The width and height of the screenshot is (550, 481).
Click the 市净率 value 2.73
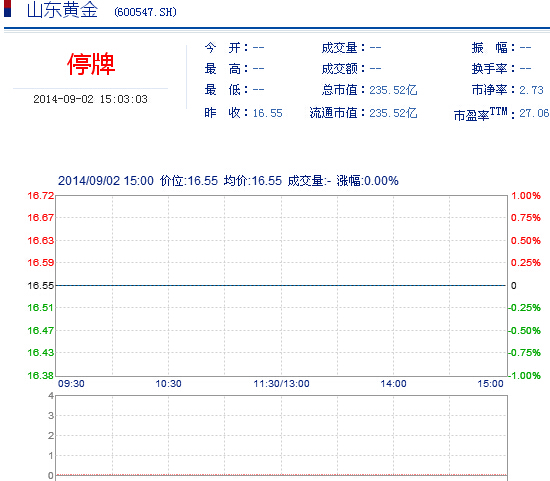click(x=531, y=90)
